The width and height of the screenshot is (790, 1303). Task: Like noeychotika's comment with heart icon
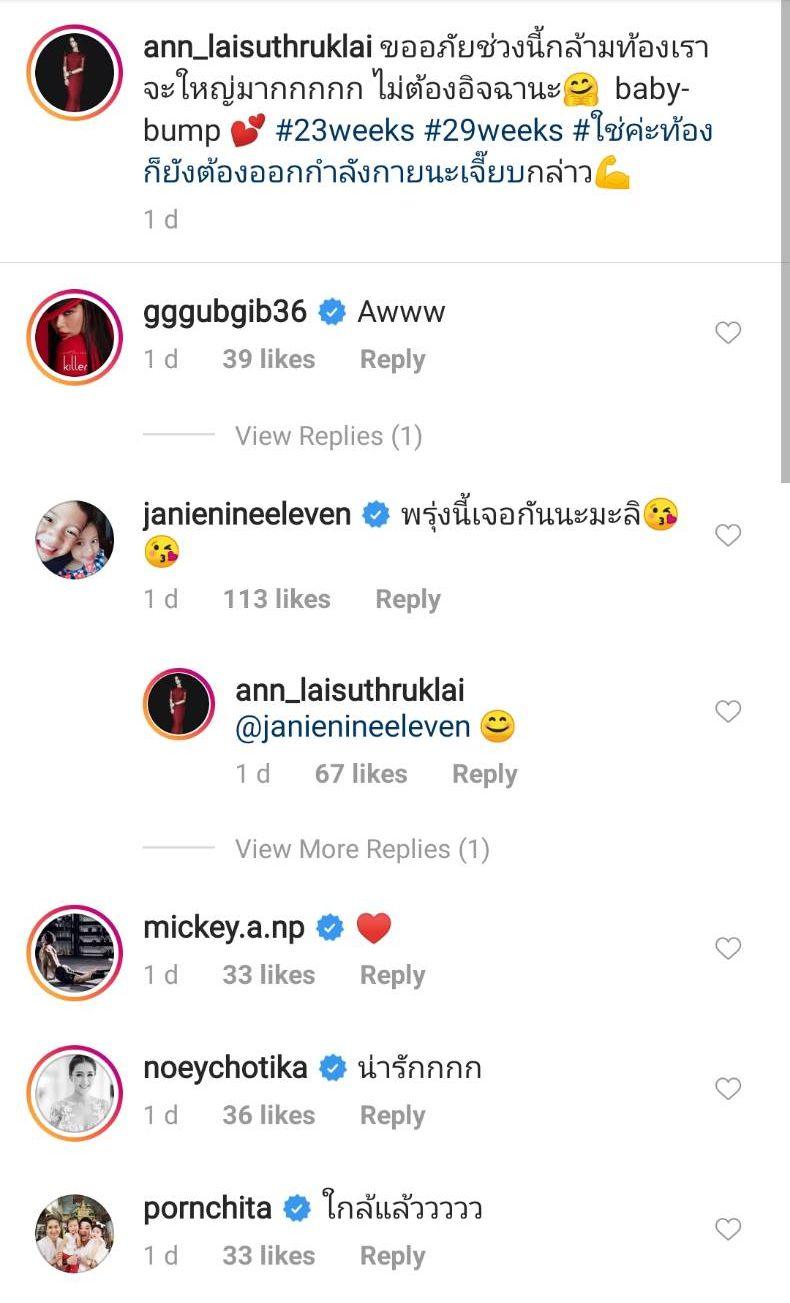click(728, 1088)
